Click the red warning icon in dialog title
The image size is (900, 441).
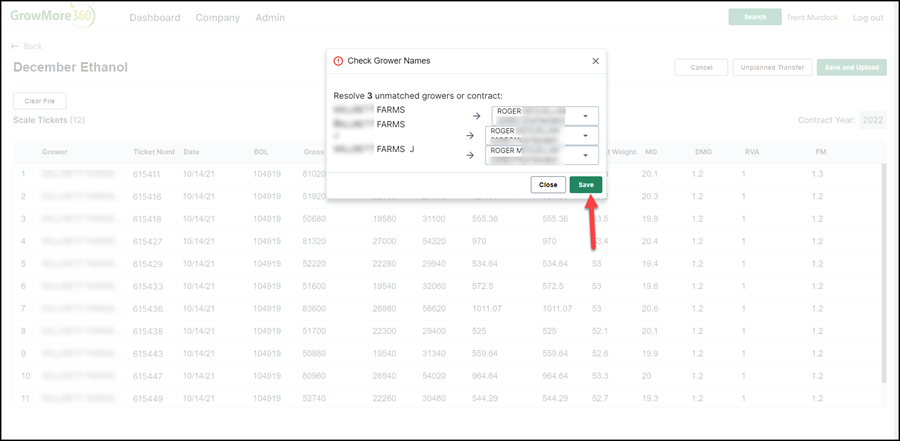tap(338, 61)
